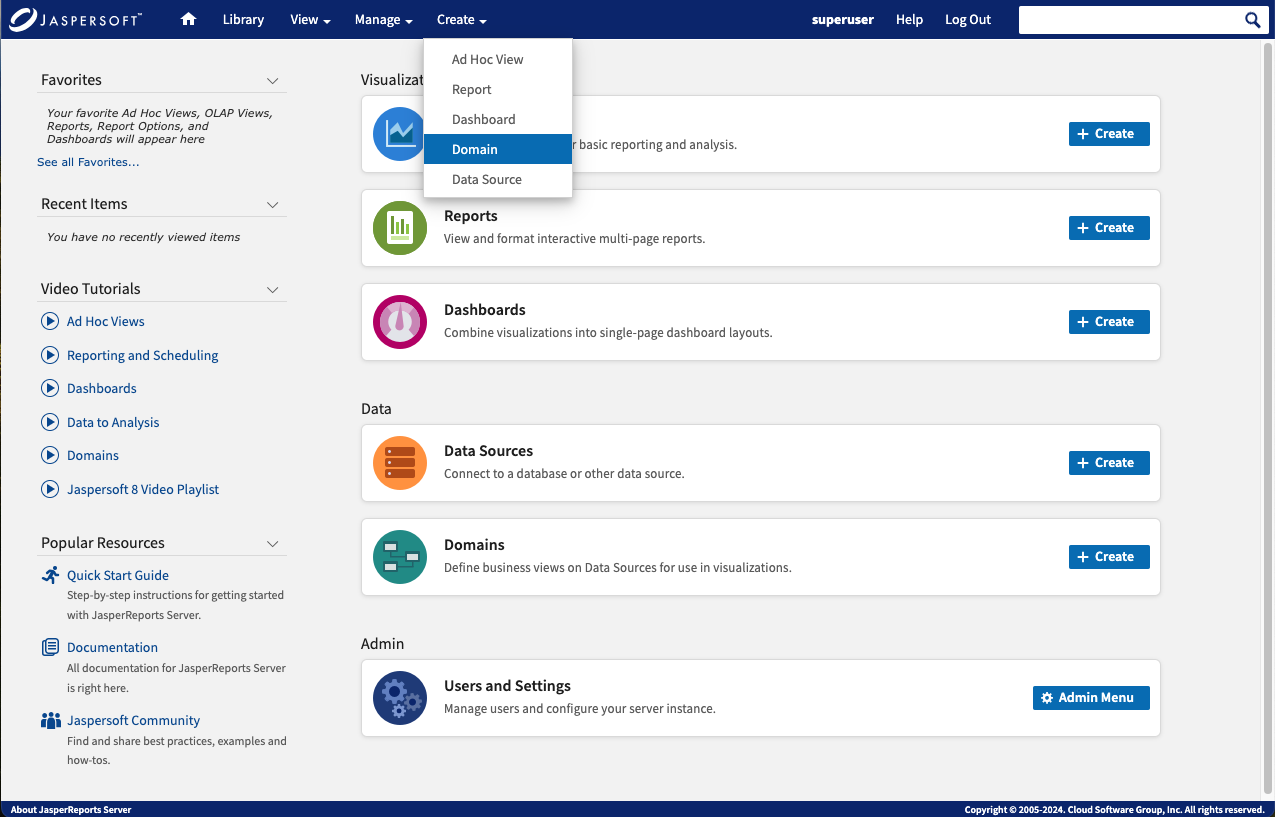This screenshot has height=817, width=1275.
Task: Click the Jaspersoft logo
Action: coord(76,19)
